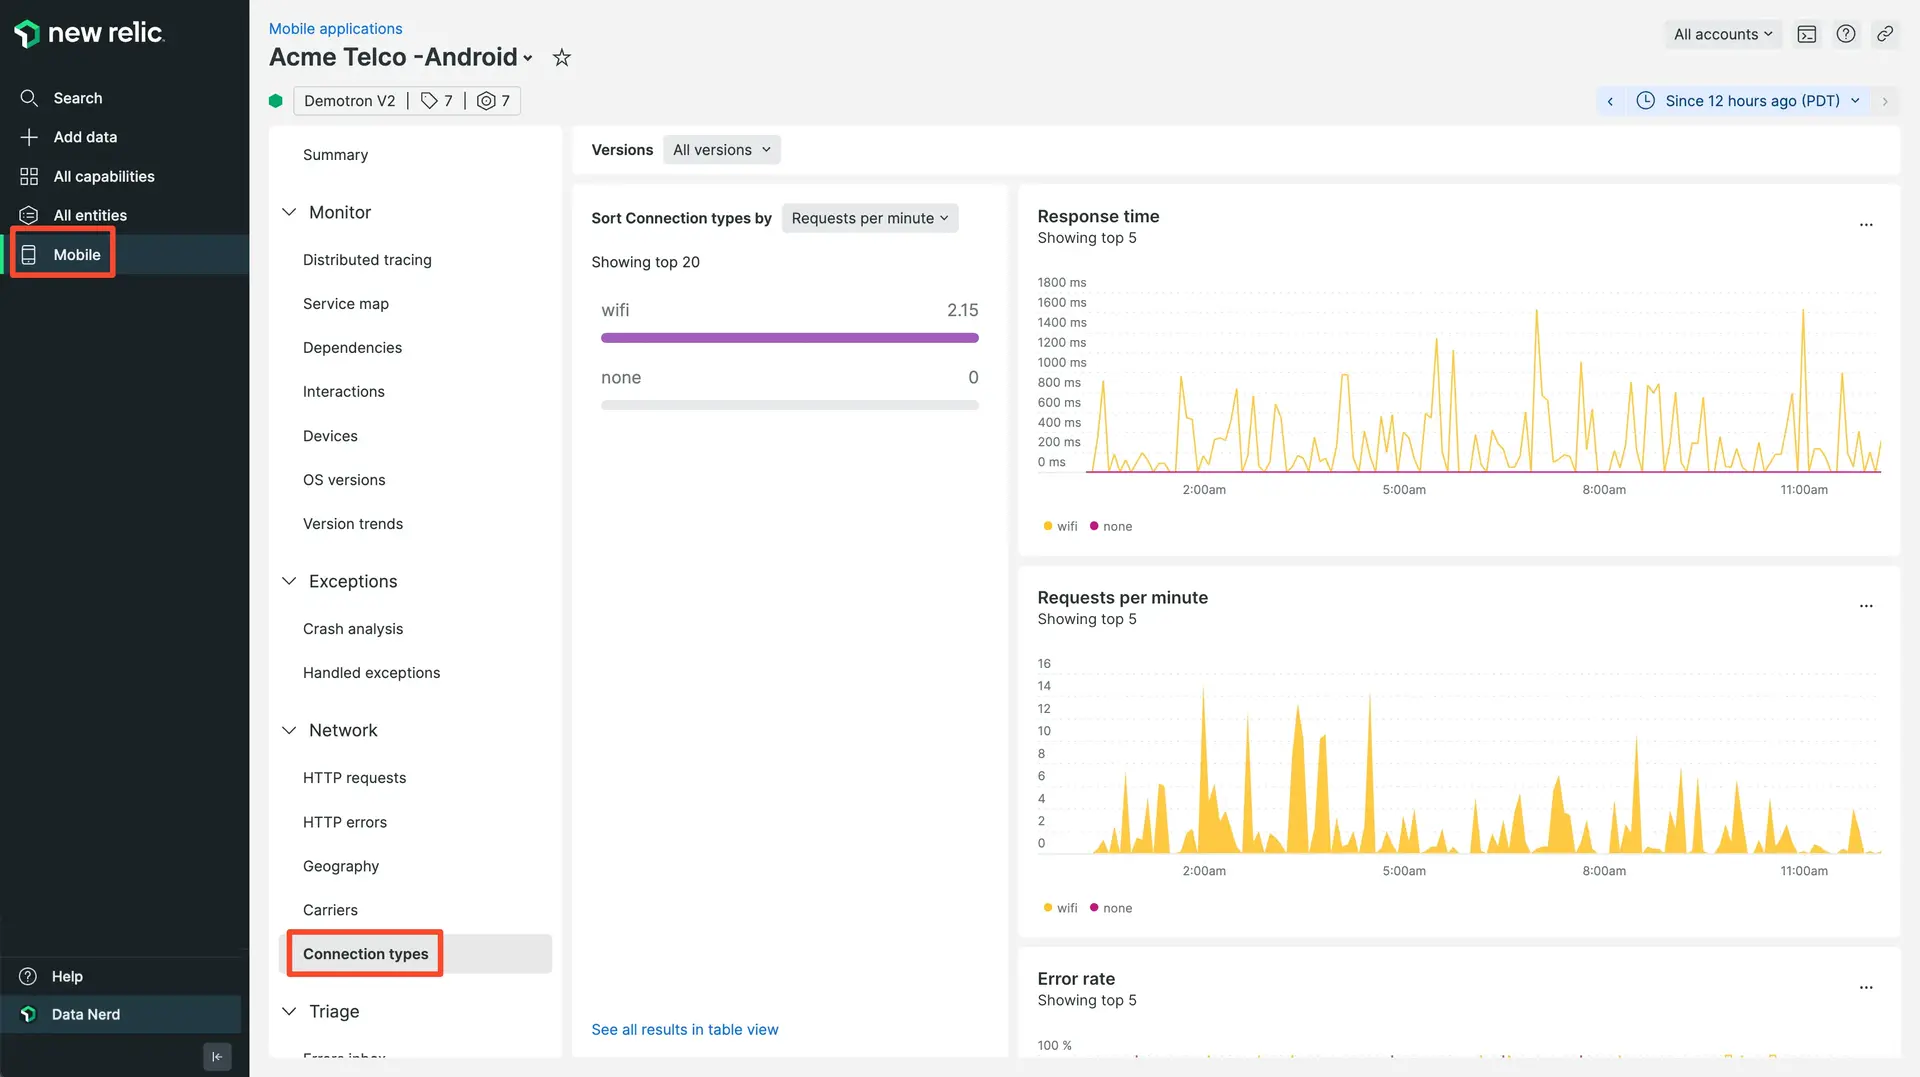Open HTTP errors in the sidebar
Viewport: 1920px width, 1077px height.
click(345, 822)
